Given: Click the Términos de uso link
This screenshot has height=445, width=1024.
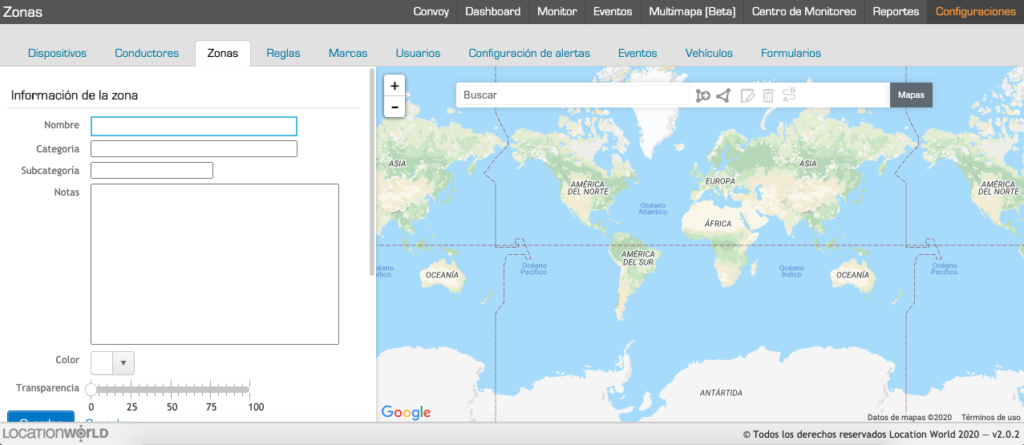Looking at the screenshot, I should tap(990, 417).
